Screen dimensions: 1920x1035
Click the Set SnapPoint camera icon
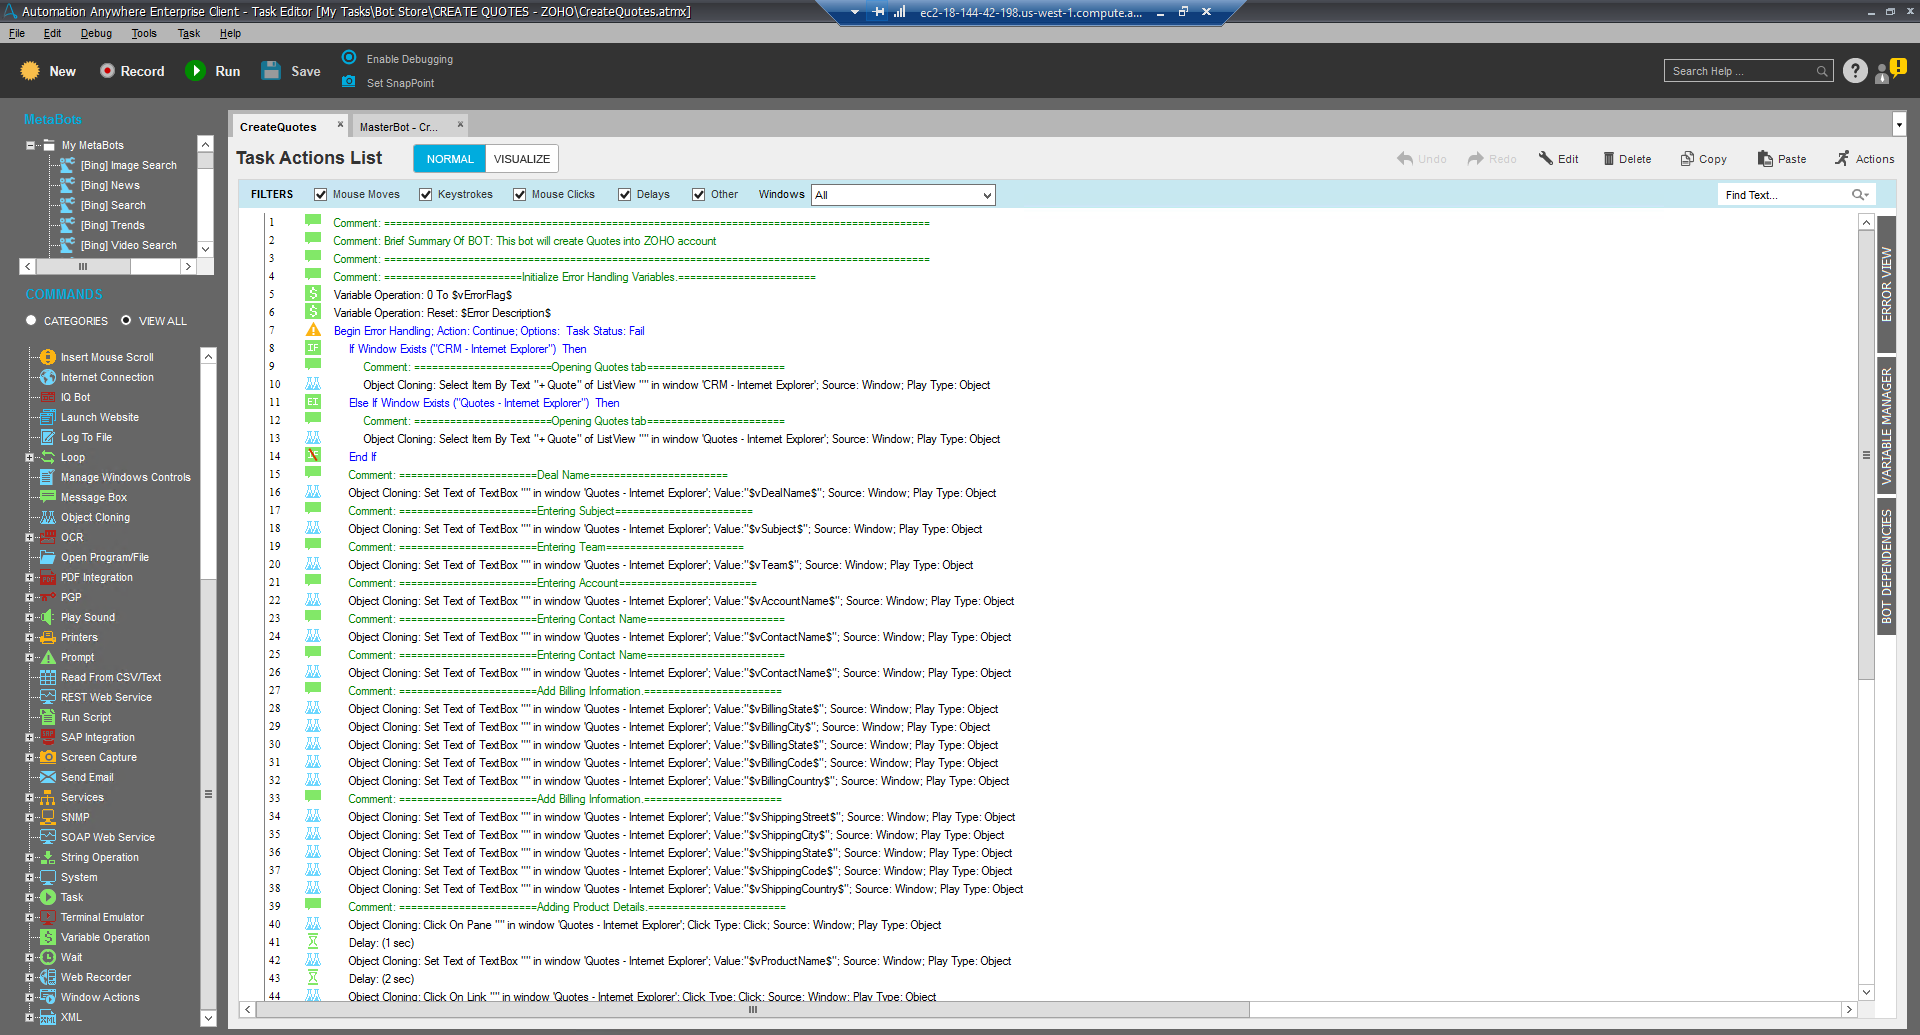349,82
